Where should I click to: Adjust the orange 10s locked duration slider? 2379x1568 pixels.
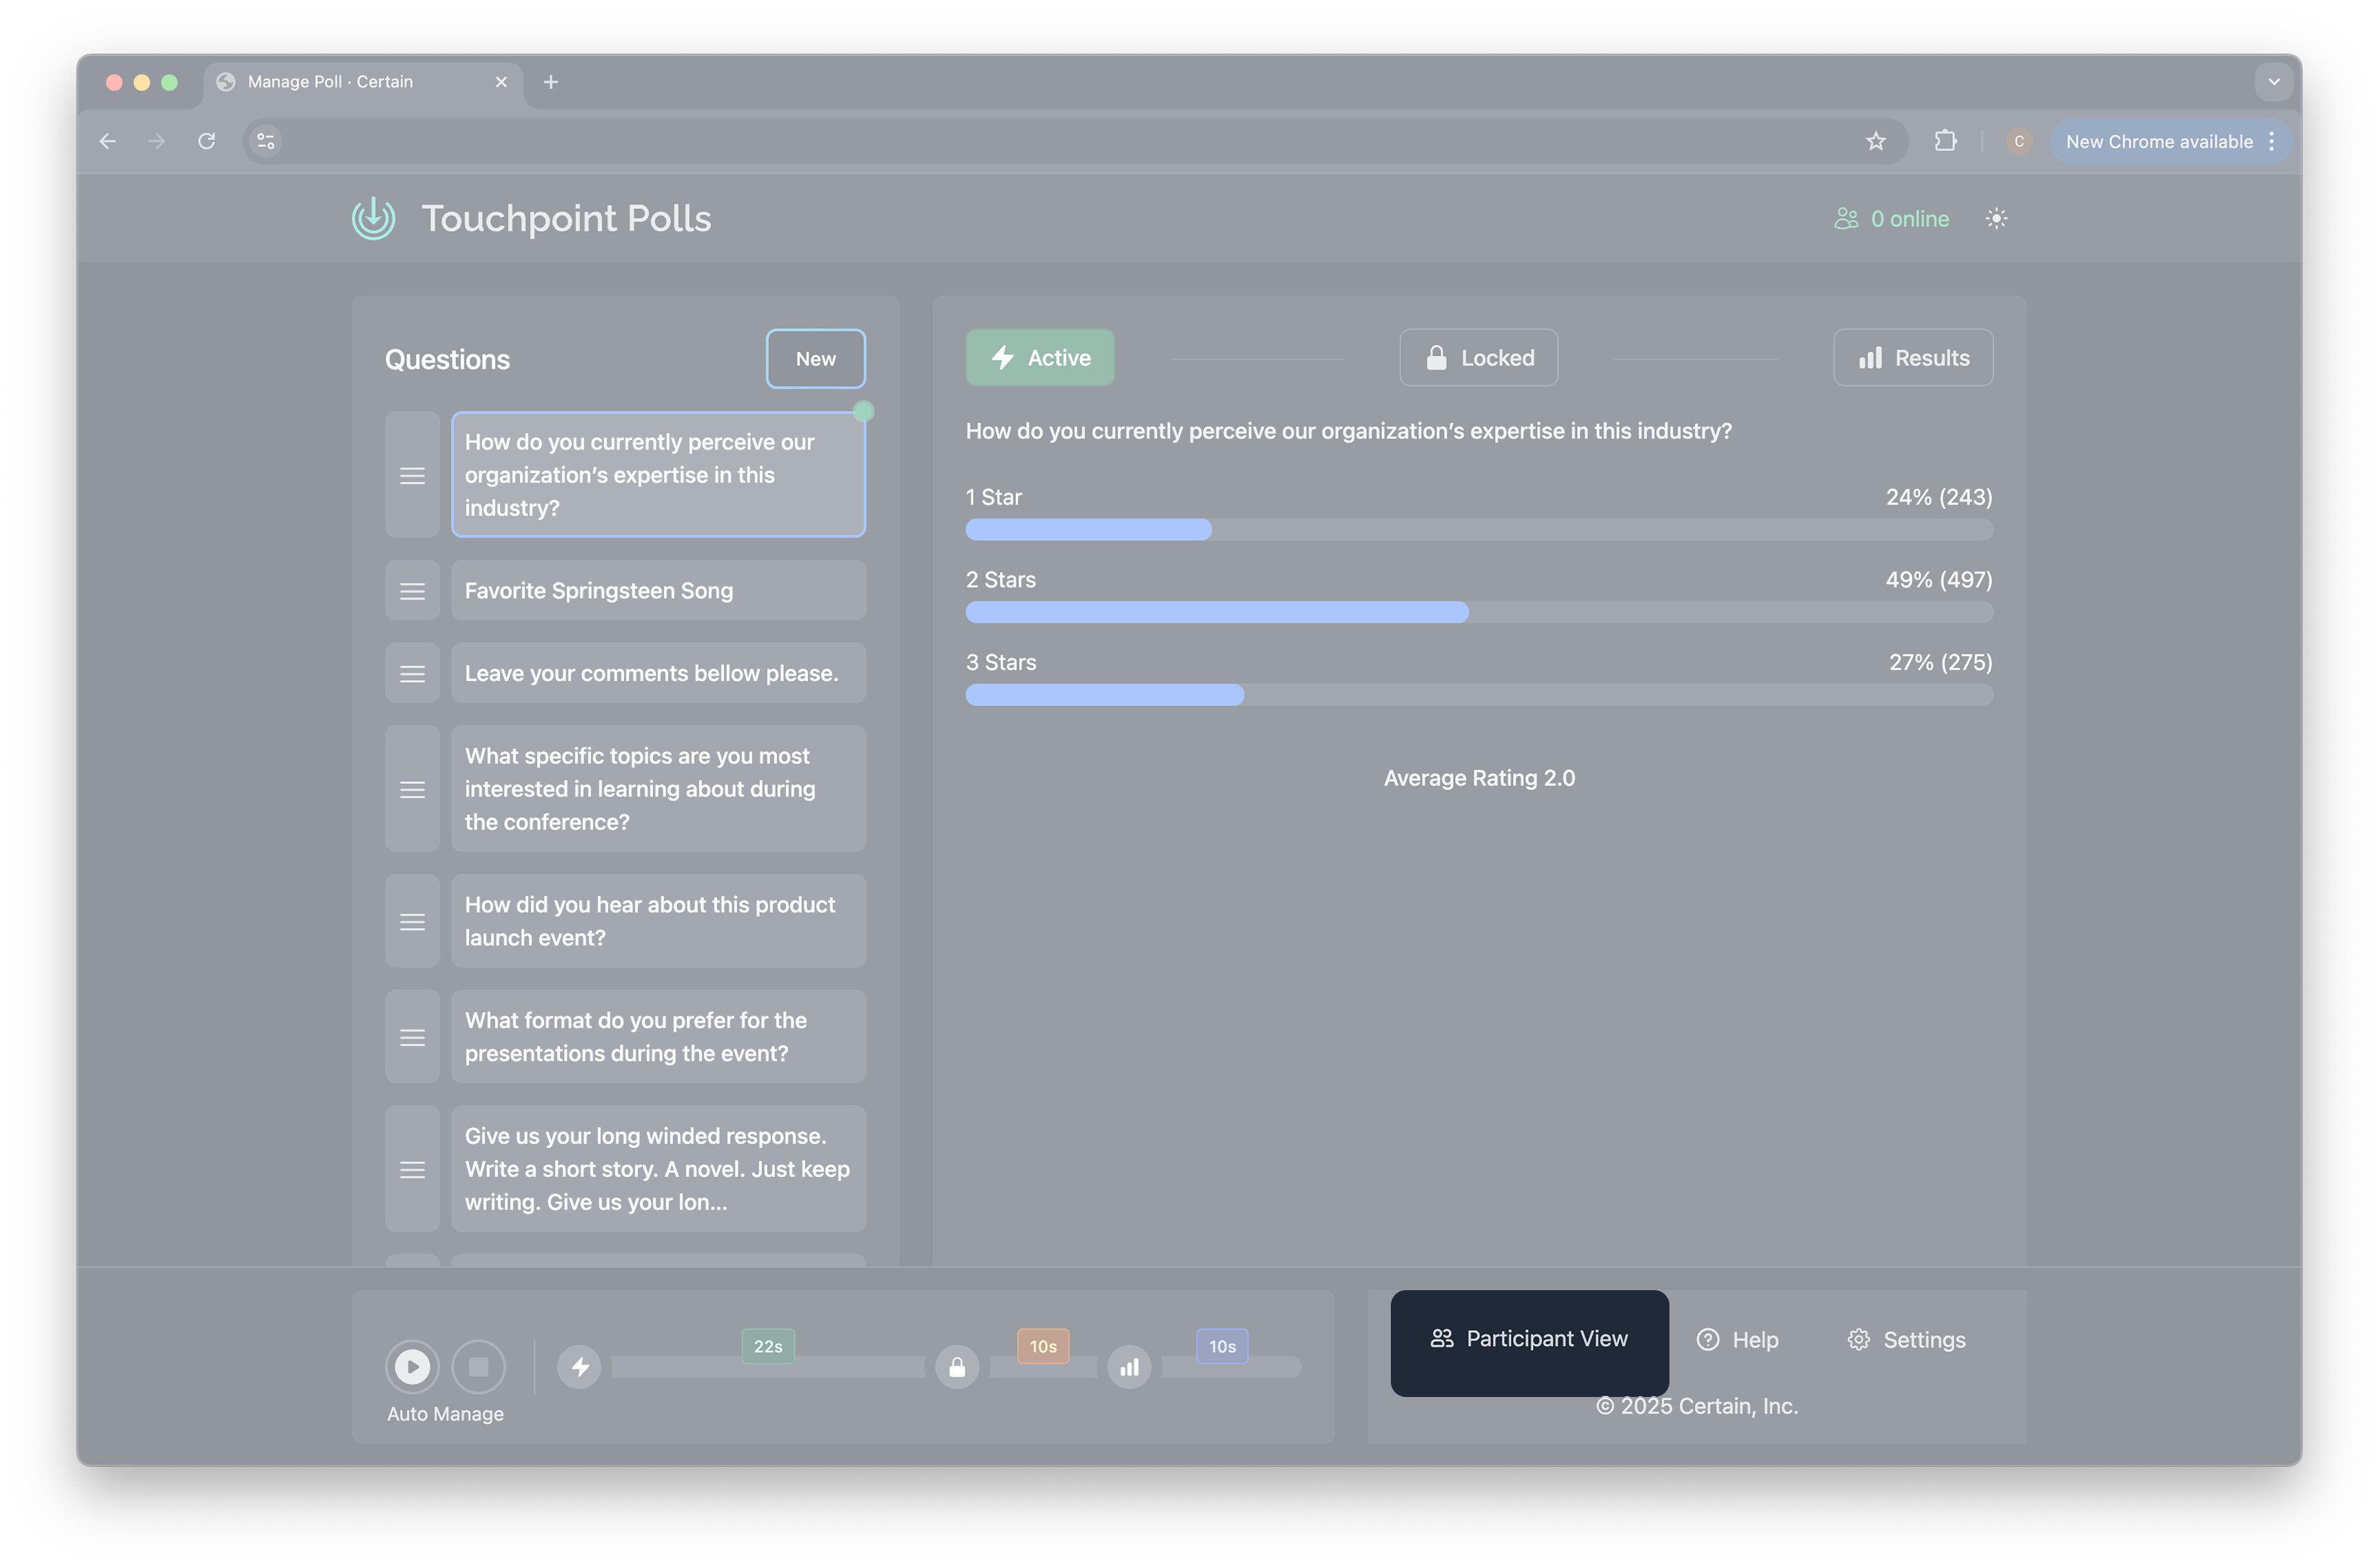tap(1043, 1367)
